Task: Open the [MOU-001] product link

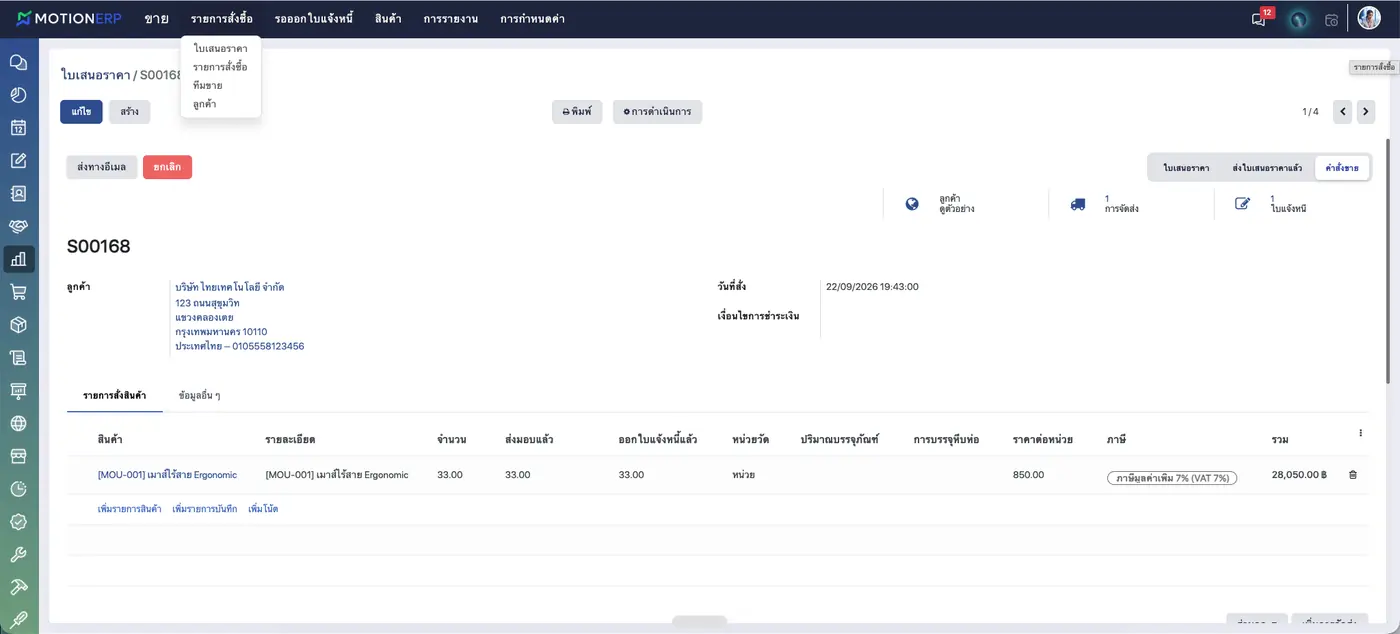Action: [x=166, y=475]
